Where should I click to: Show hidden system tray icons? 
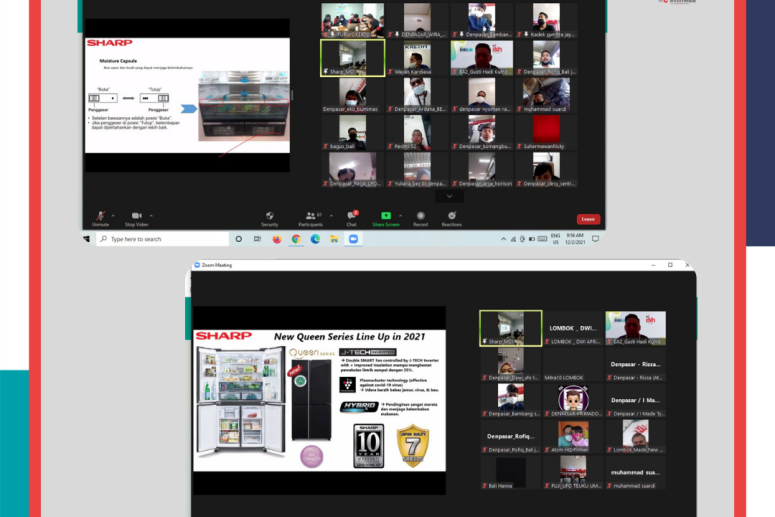503,239
